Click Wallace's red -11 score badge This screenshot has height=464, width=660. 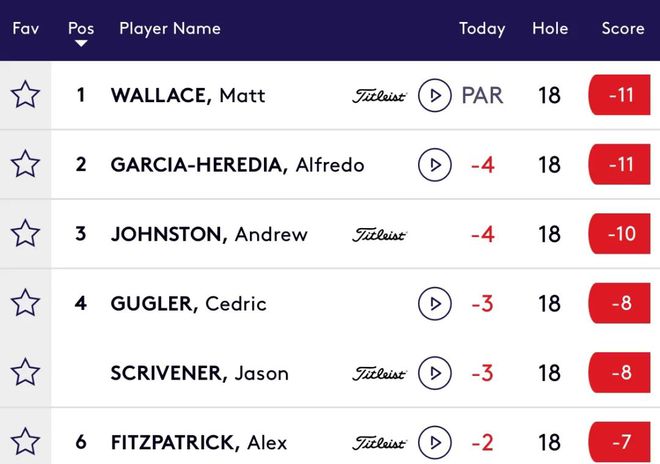point(620,96)
